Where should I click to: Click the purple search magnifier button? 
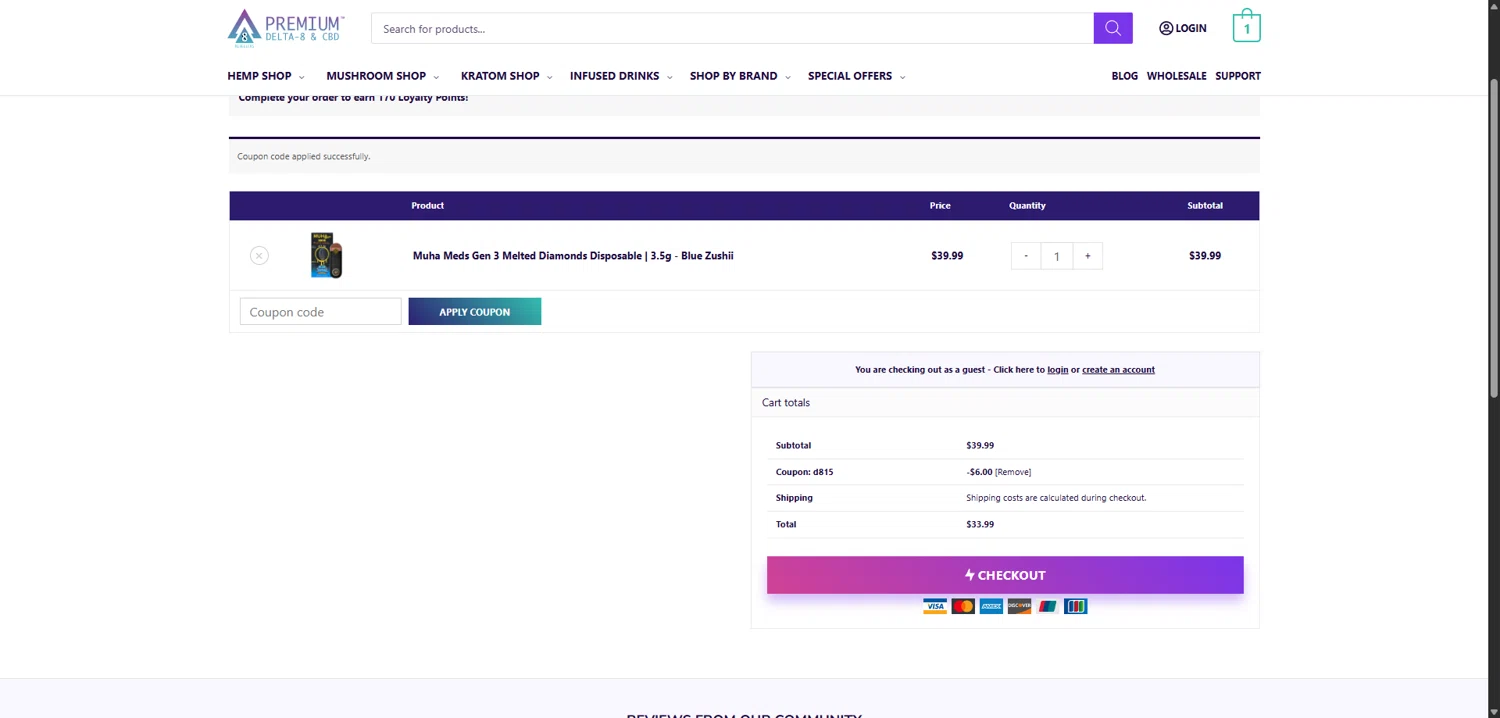coord(1113,28)
